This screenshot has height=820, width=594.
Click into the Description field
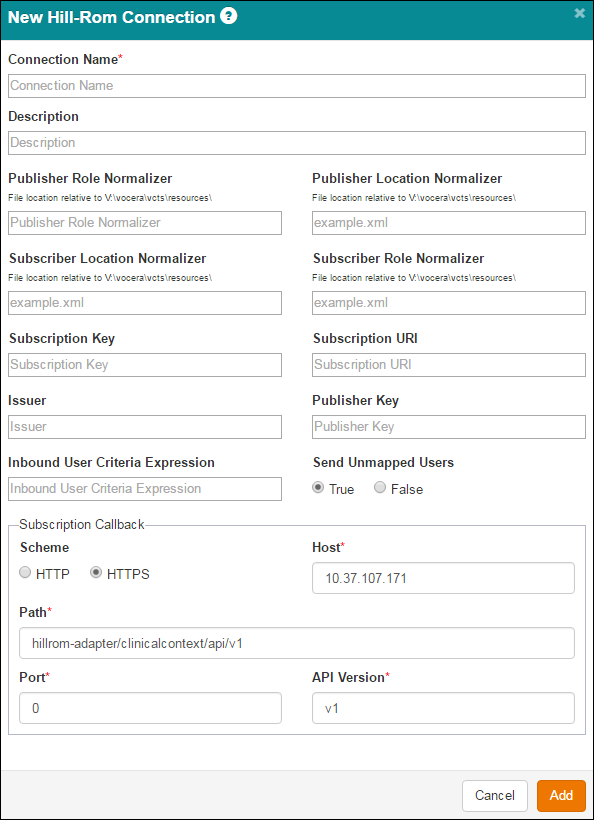[296, 143]
